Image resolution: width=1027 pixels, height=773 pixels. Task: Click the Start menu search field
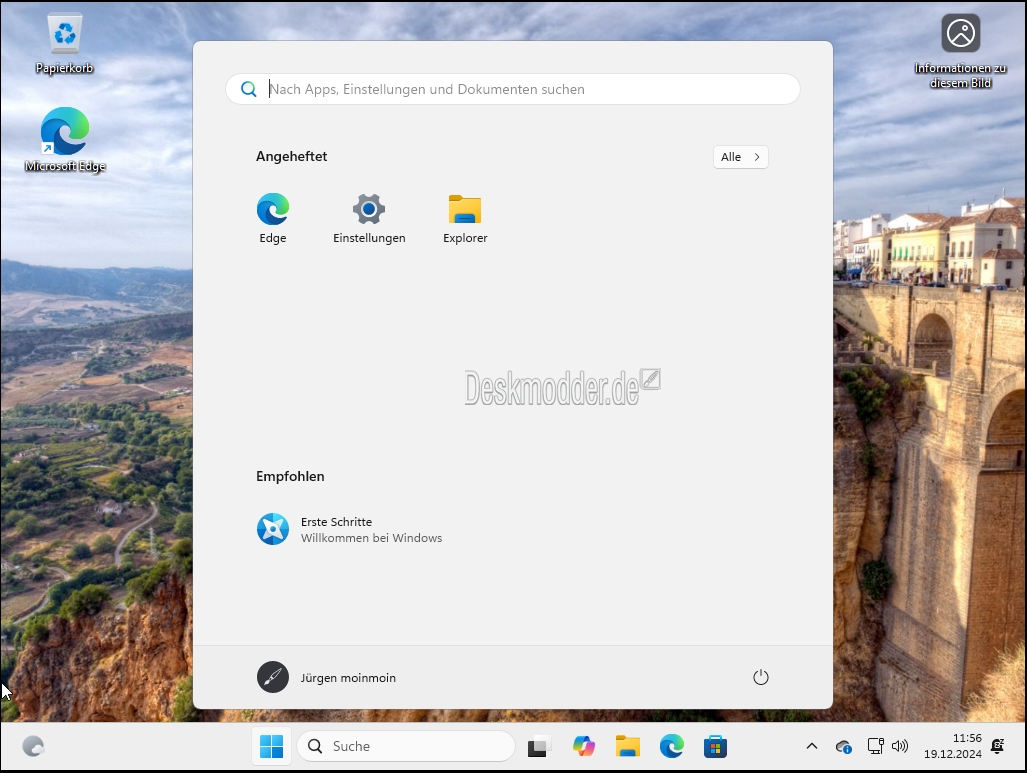513,89
